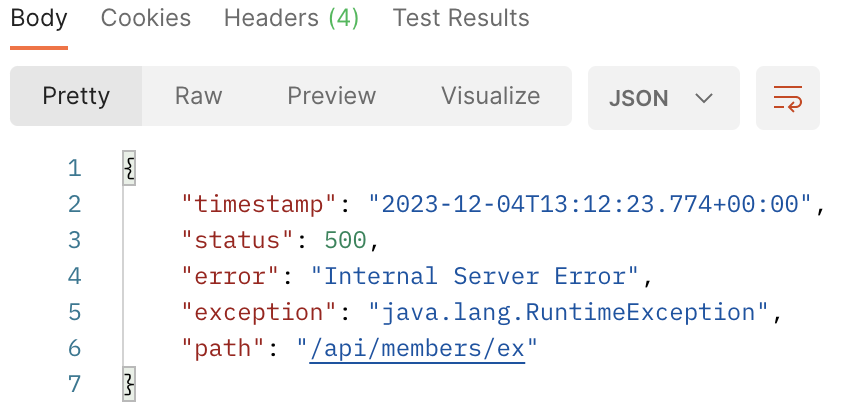This screenshot has height=410, width=856.
Task: Click the "java.lang.RuntimeException" value
Action: [569, 312]
